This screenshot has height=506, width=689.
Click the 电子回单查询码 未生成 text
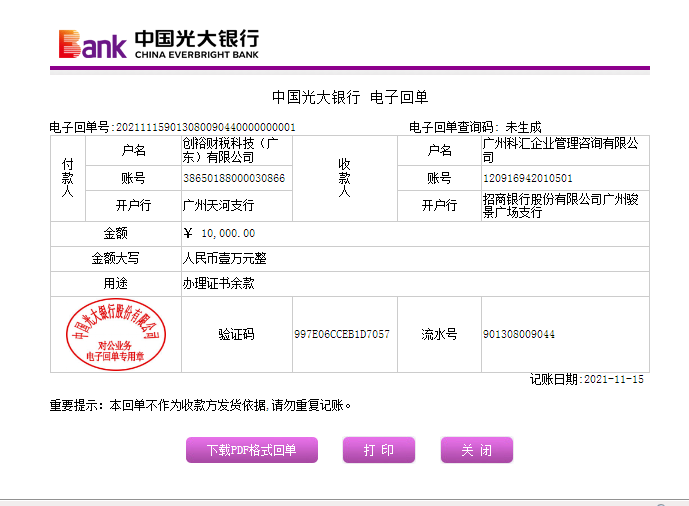point(475,127)
